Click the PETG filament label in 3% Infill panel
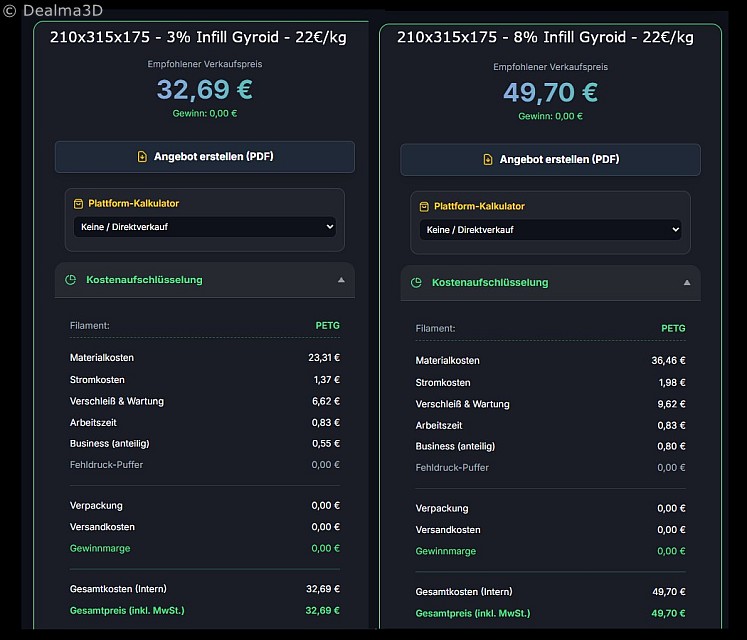 (327, 325)
